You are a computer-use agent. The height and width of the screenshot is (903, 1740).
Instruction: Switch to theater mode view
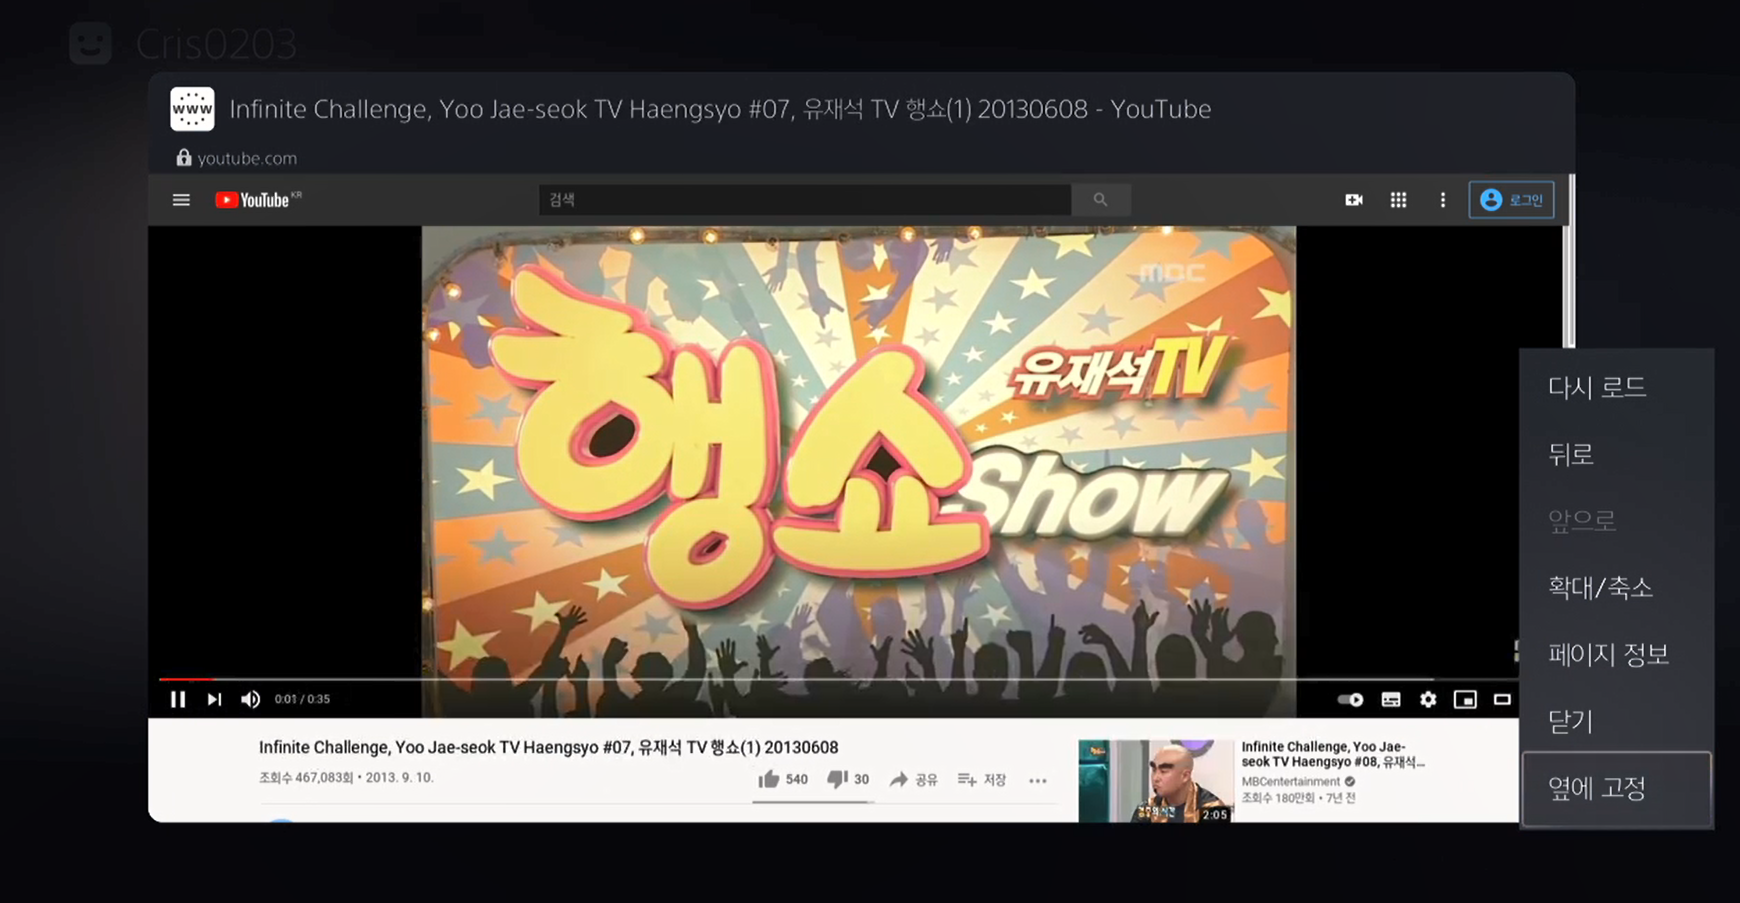tap(1502, 699)
